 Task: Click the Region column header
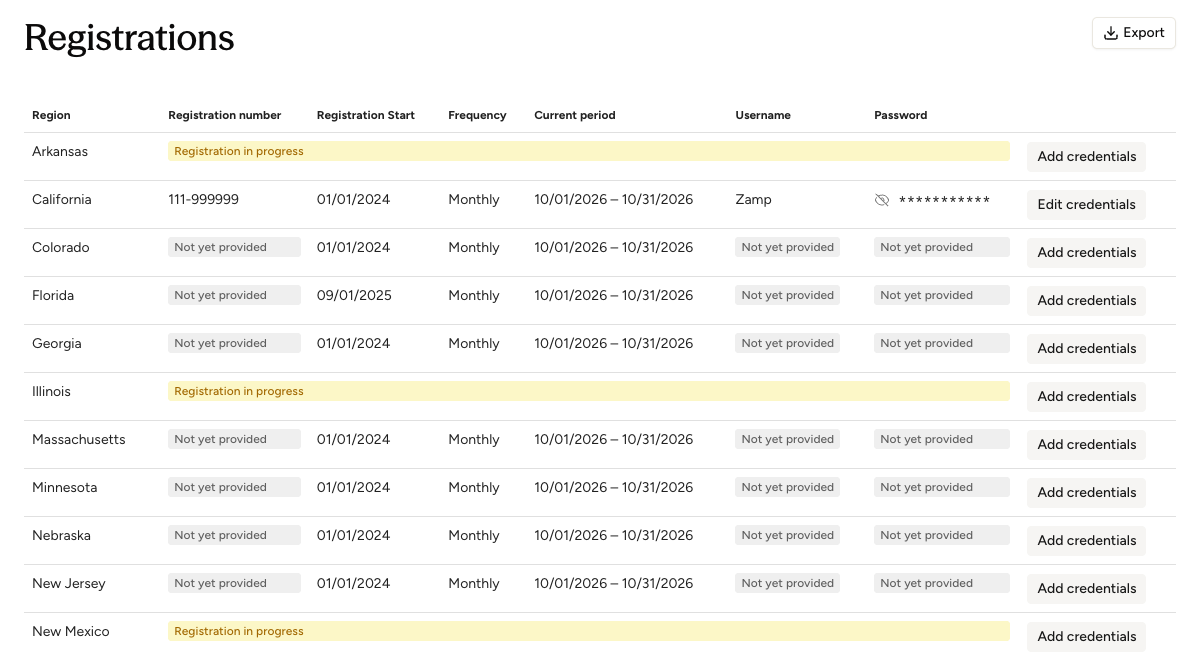click(51, 116)
